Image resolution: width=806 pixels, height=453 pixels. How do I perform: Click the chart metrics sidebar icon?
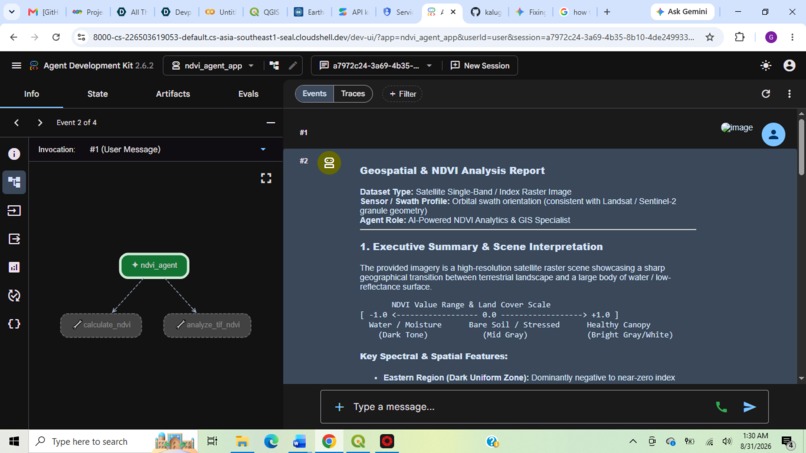click(x=14, y=267)
